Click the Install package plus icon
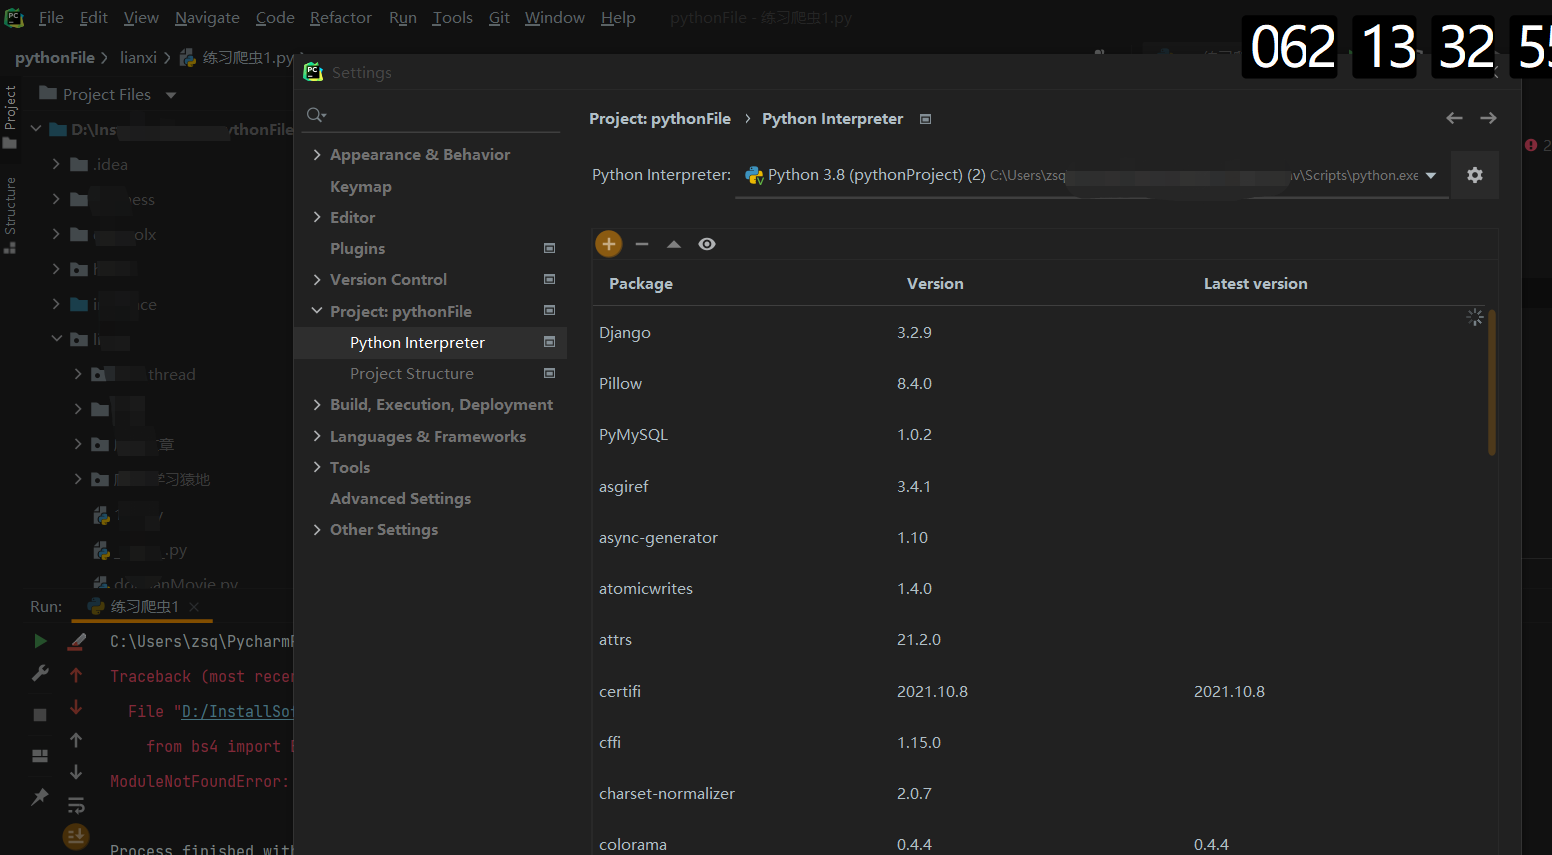Image resolution: width=1552 pixels, height=855 pixels. click(x=608, y=243)
